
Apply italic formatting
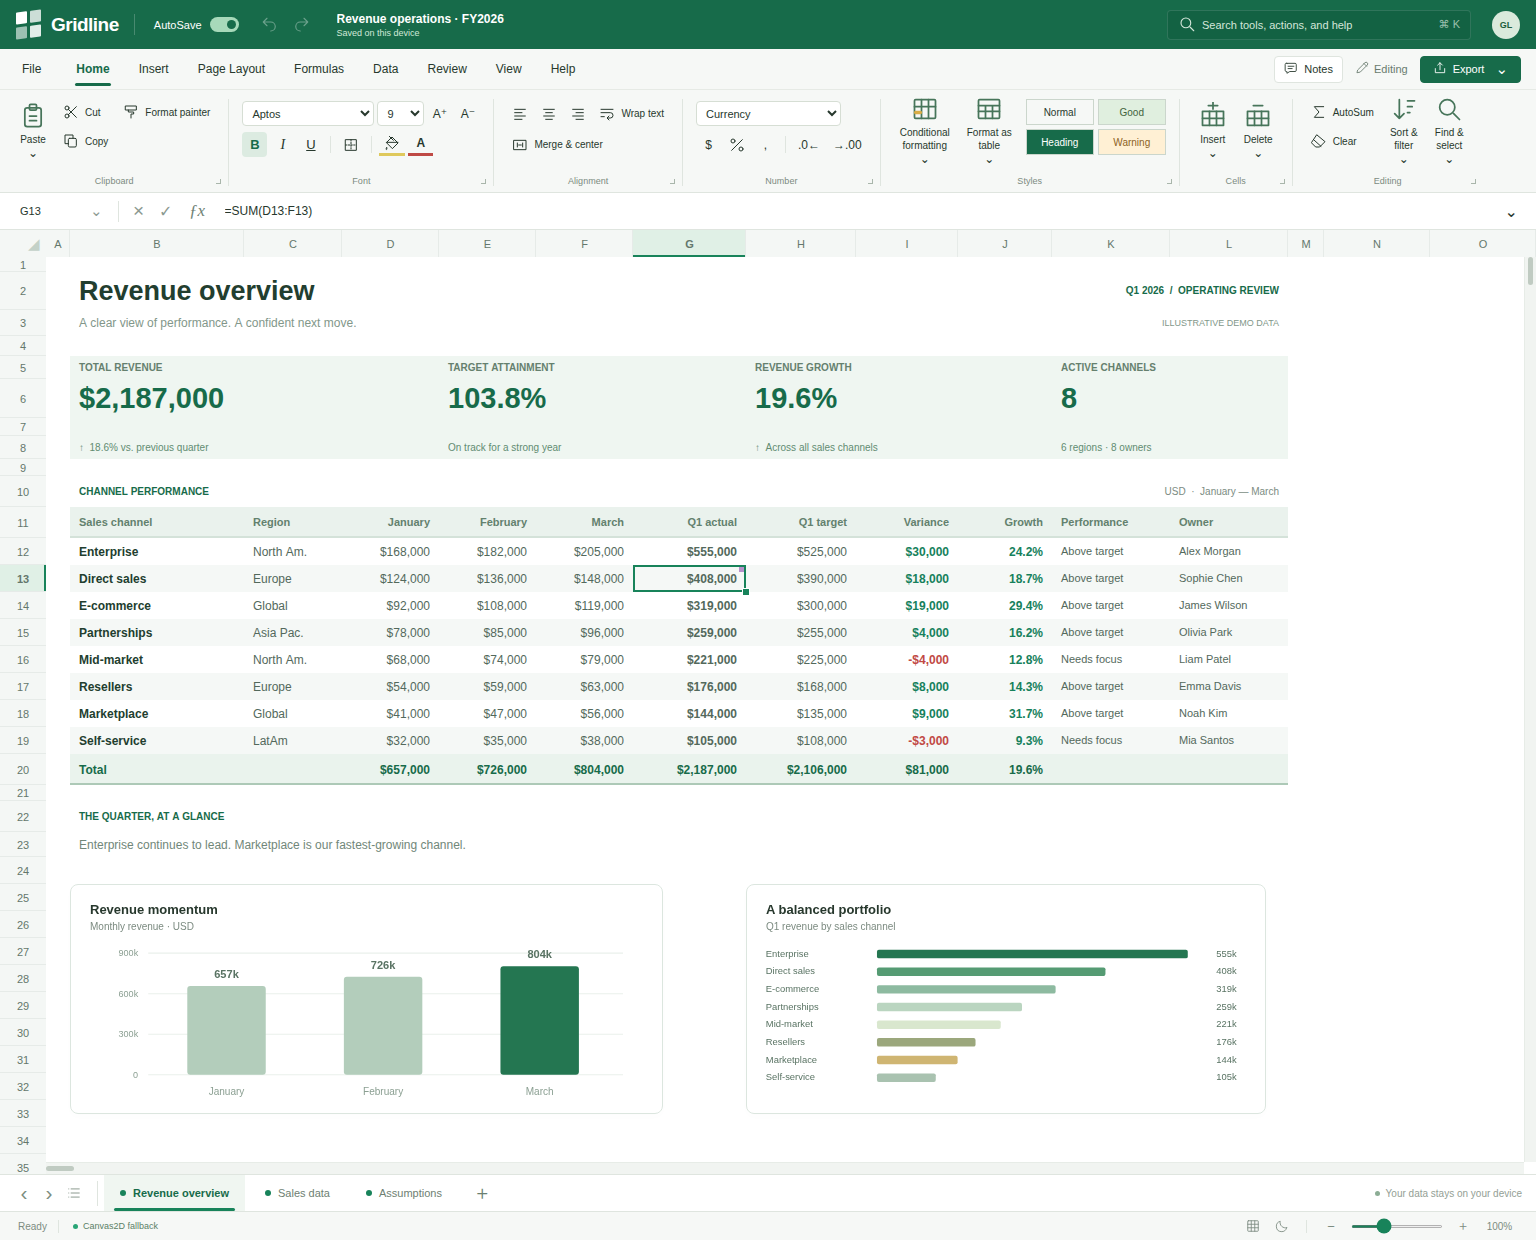pyautogui.click(x=283, y=145)
